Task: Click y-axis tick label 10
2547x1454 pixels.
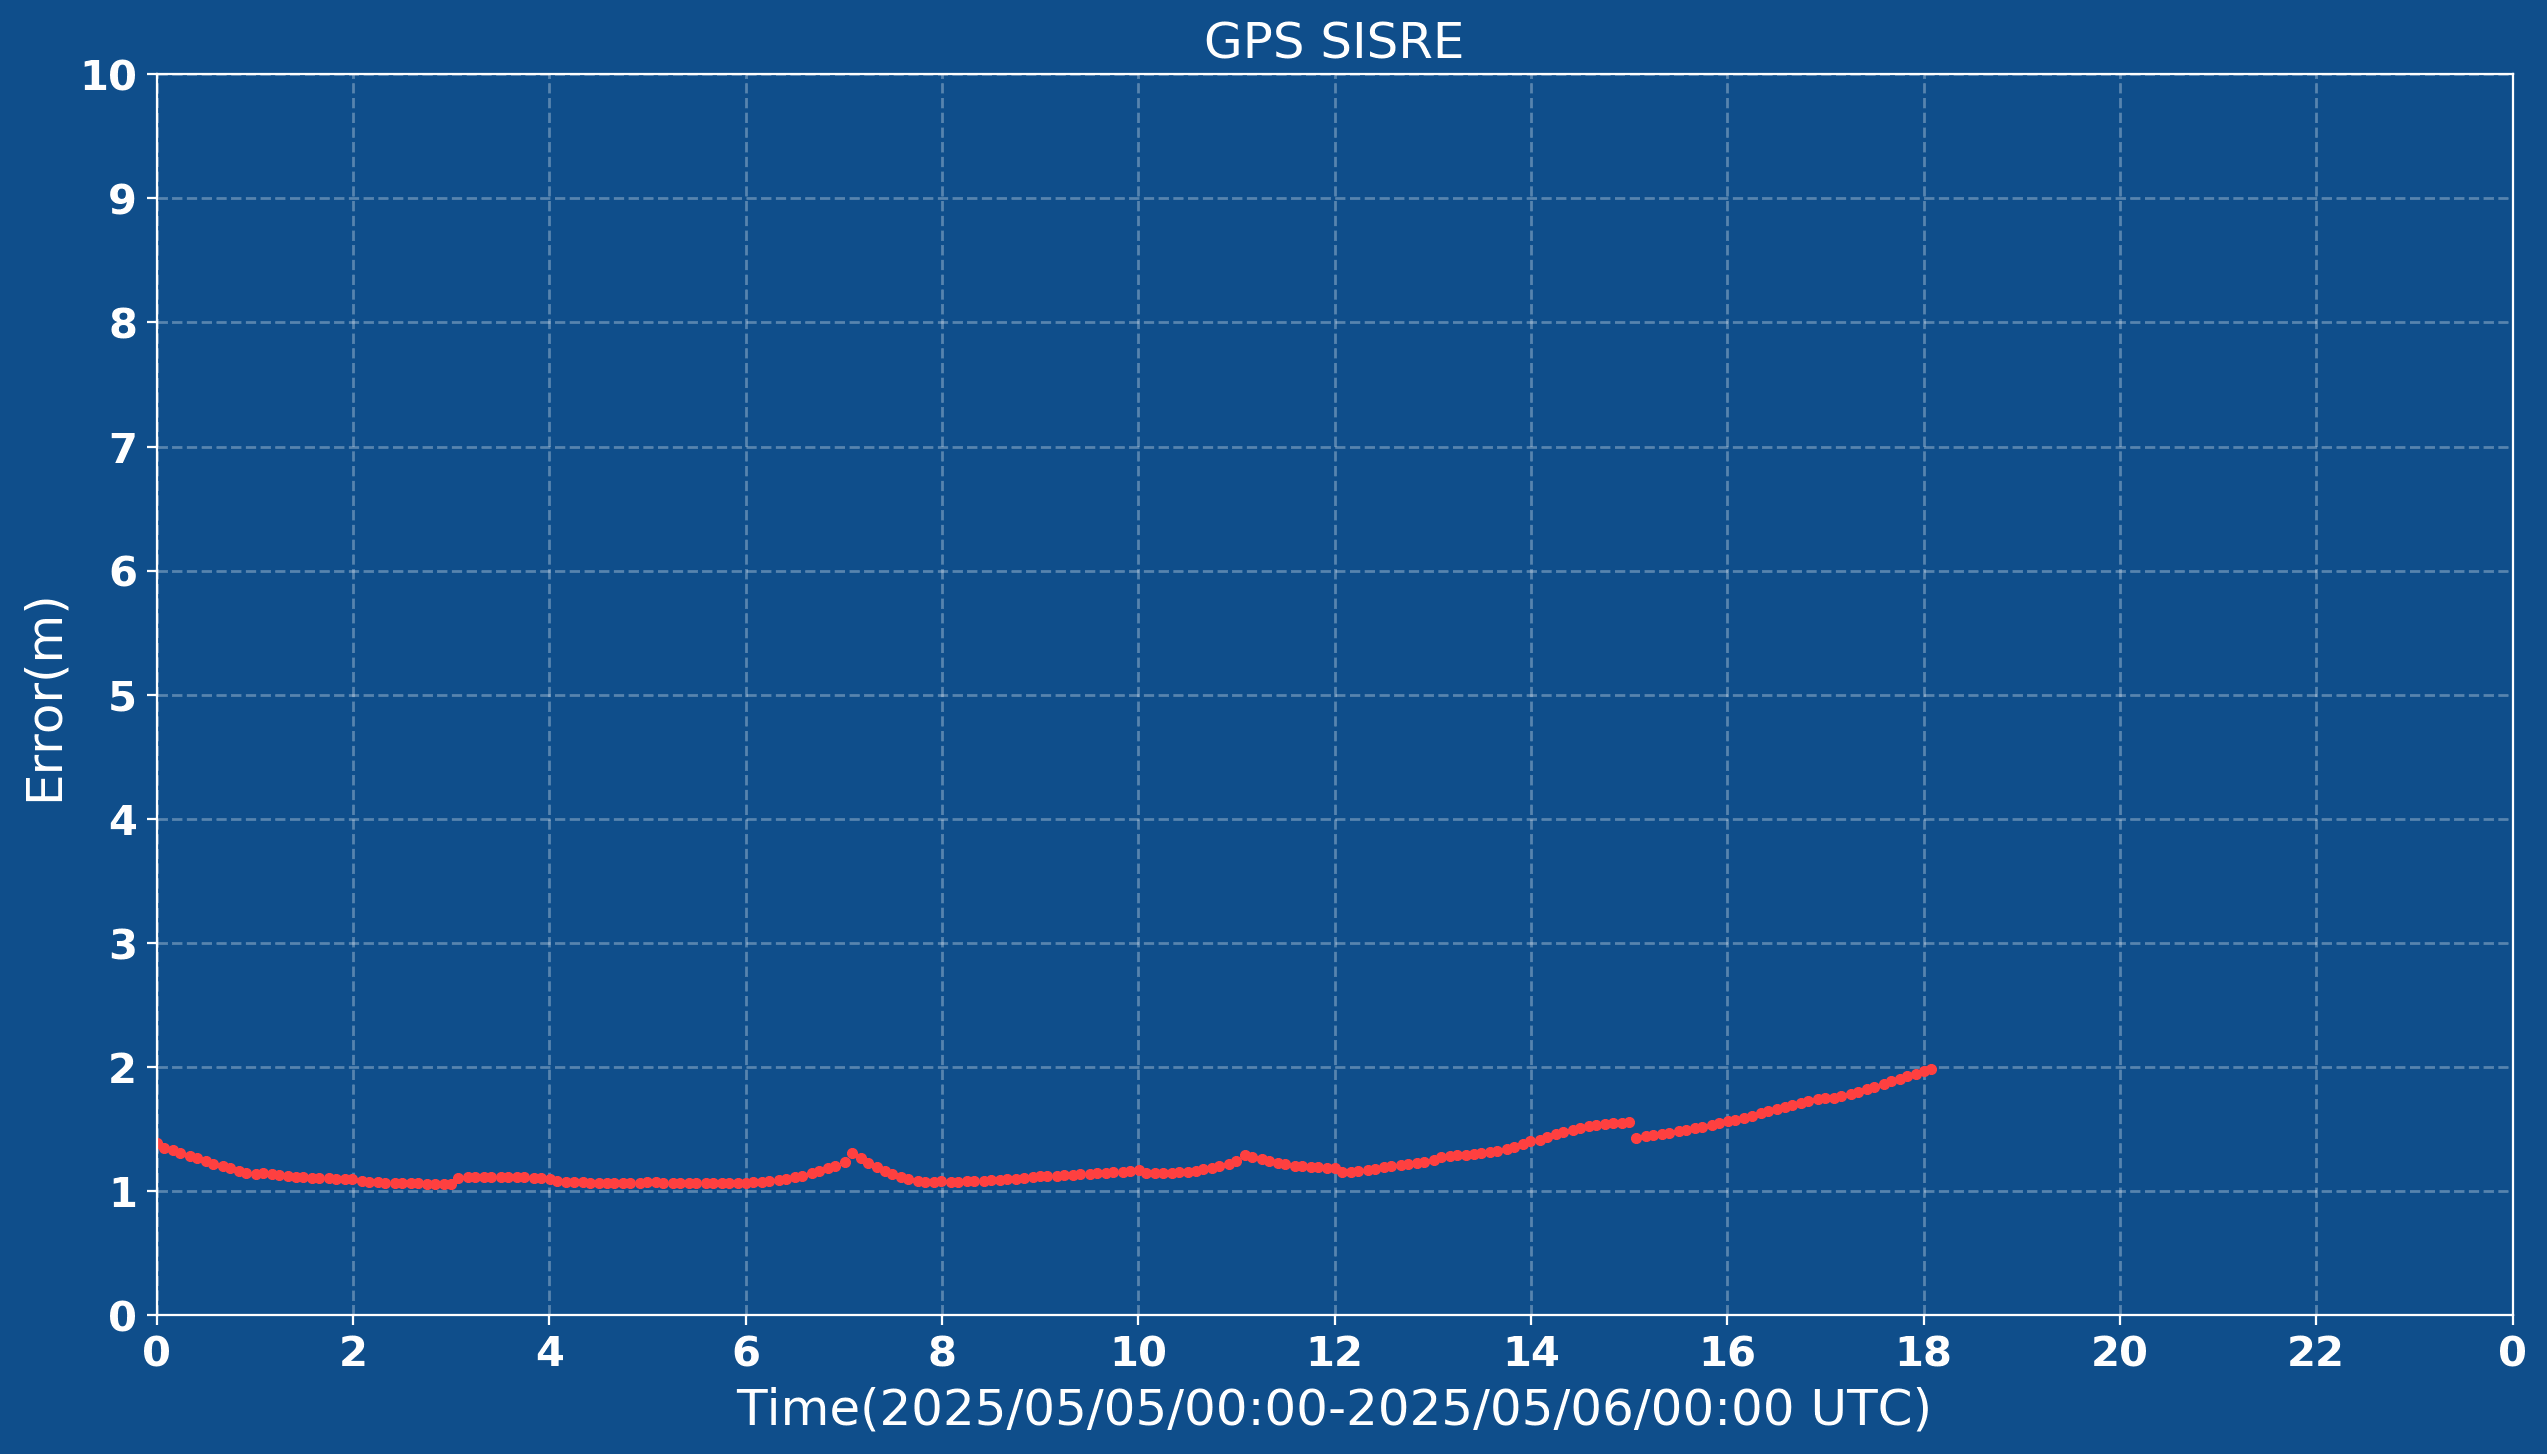Action: (109, 76)
